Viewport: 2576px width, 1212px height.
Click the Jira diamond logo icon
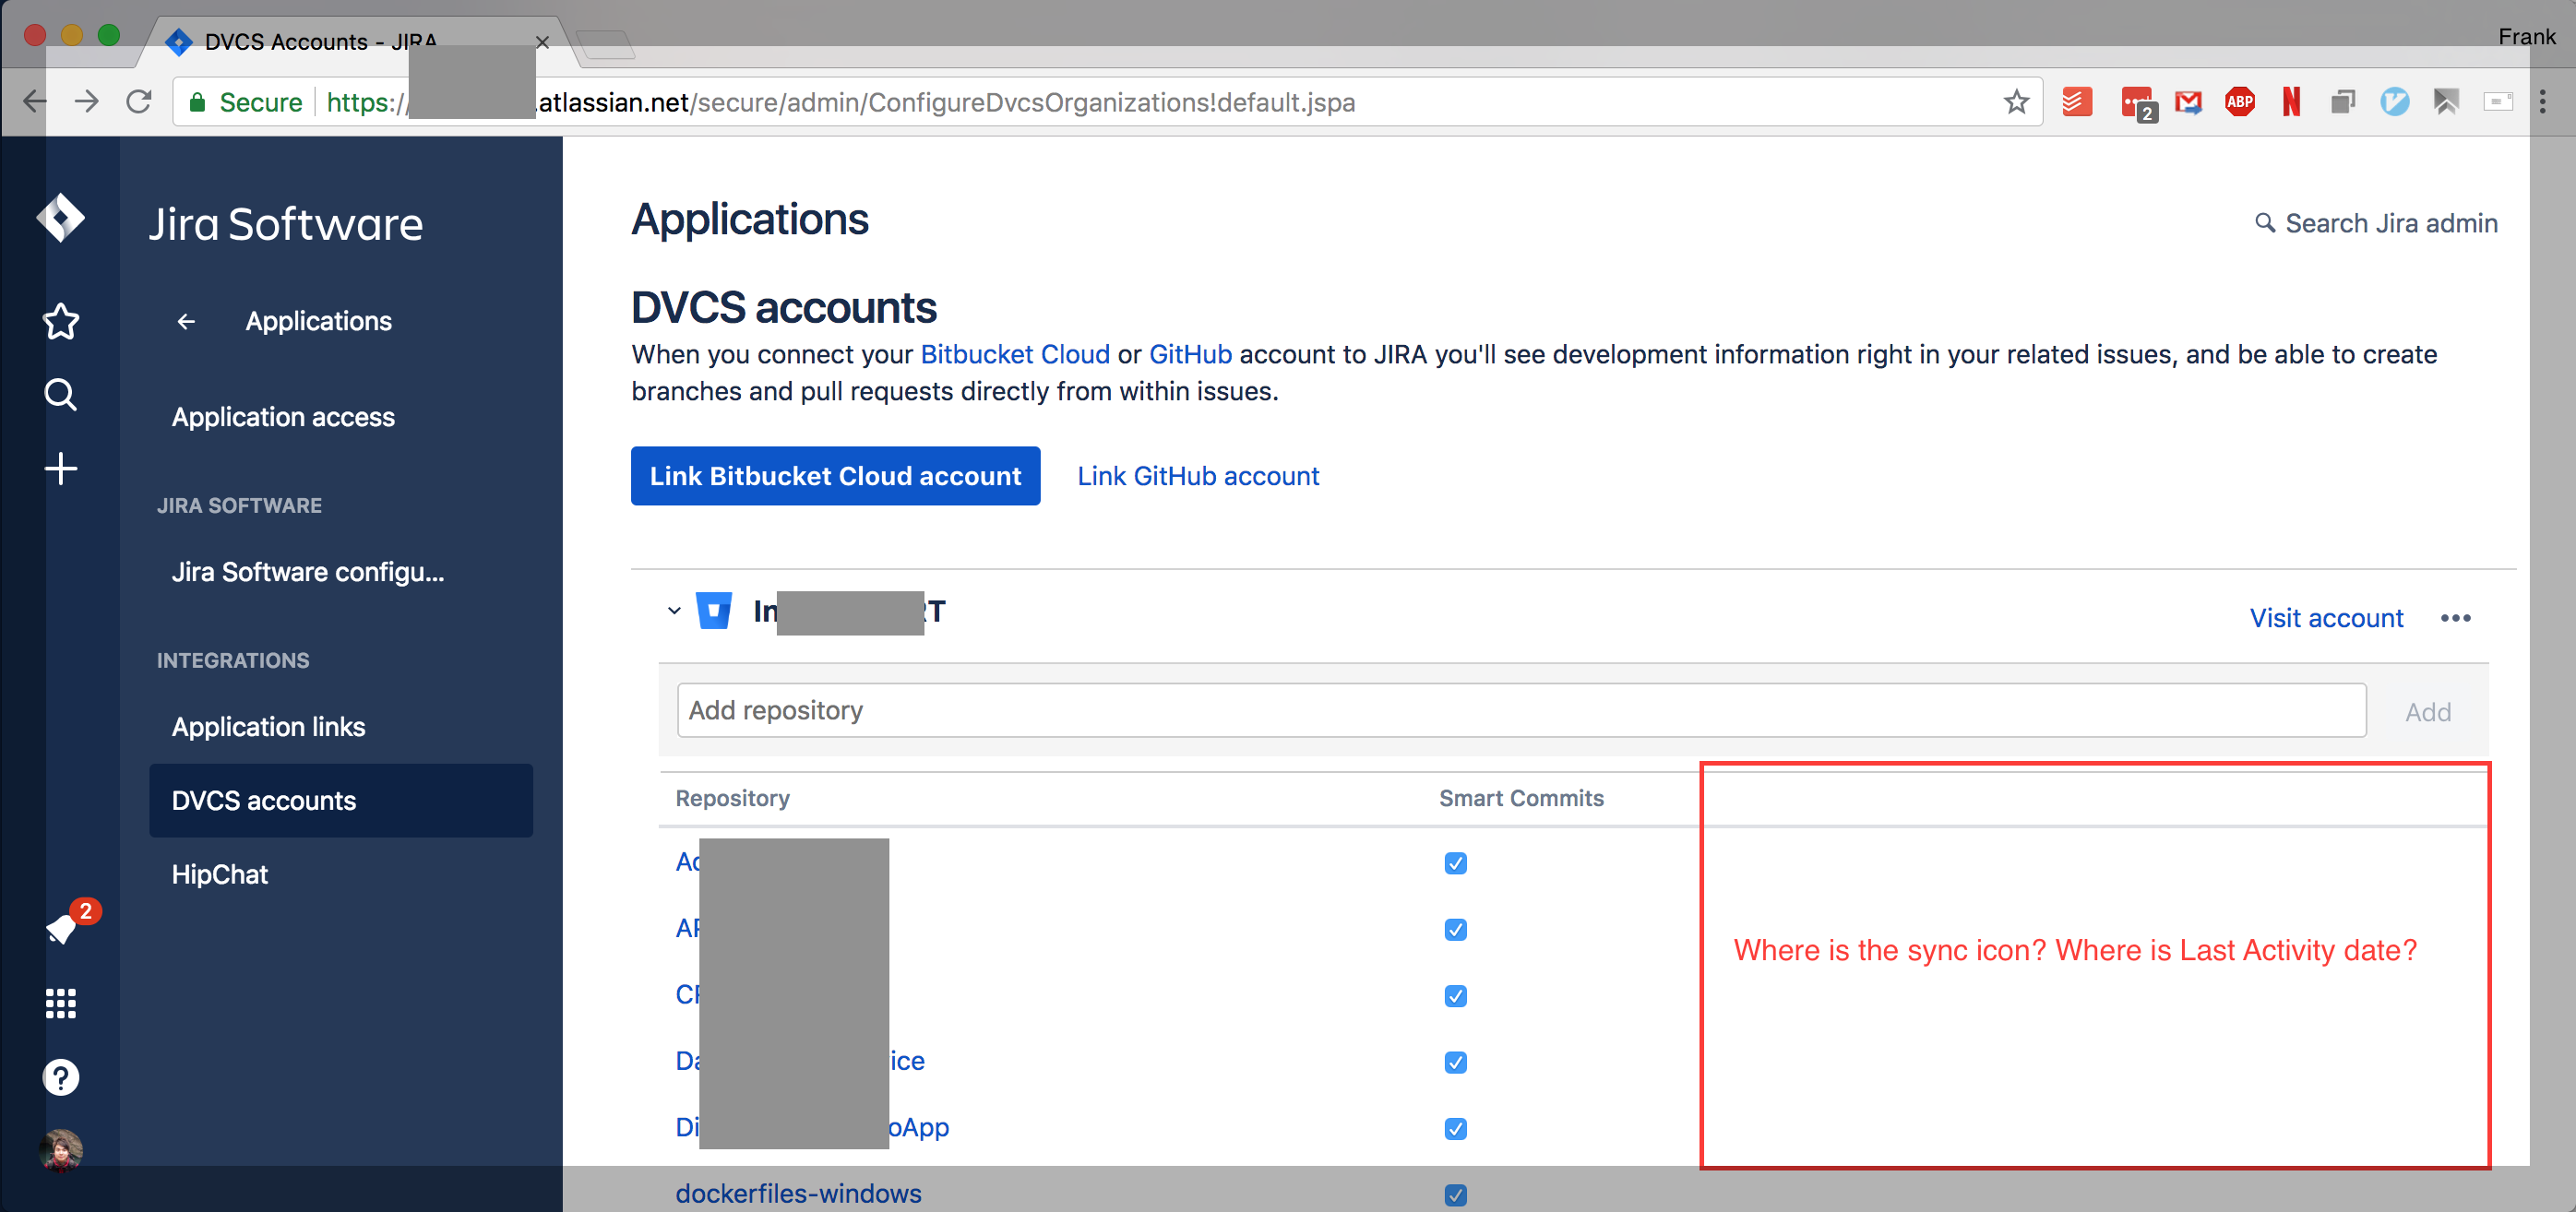60,218
